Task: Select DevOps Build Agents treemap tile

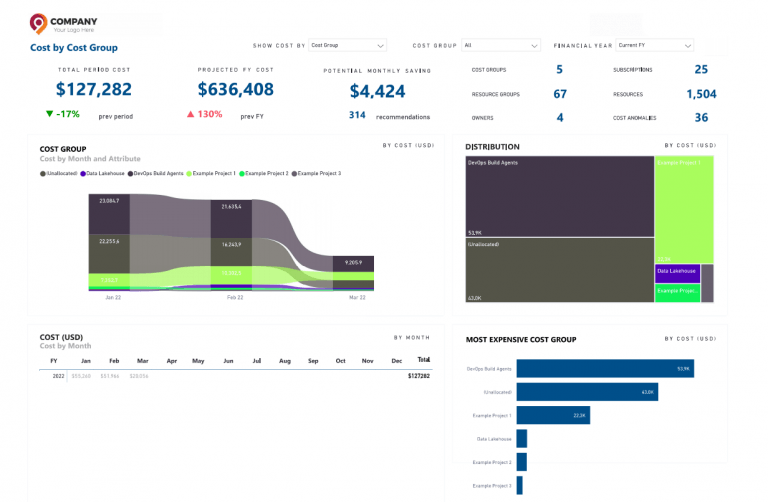Action: [x=559, y=196]
